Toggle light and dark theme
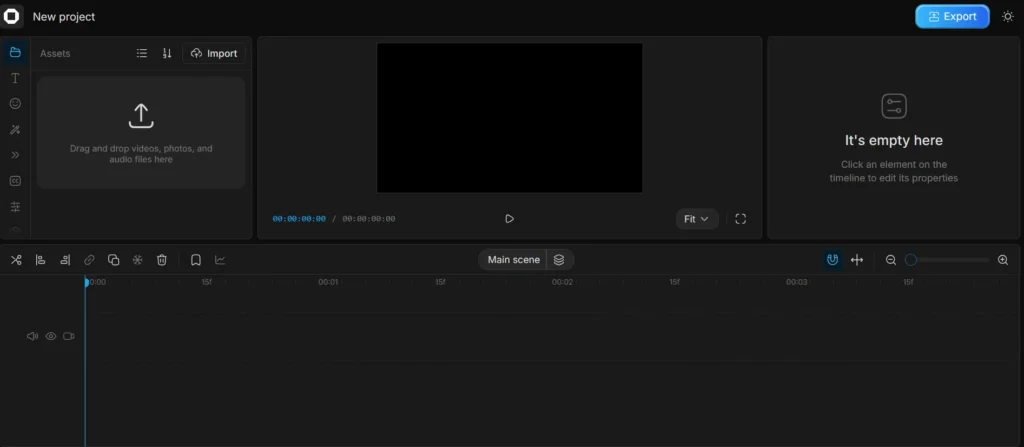Viewport: 1024px width, 447px height. (1008, 16)
